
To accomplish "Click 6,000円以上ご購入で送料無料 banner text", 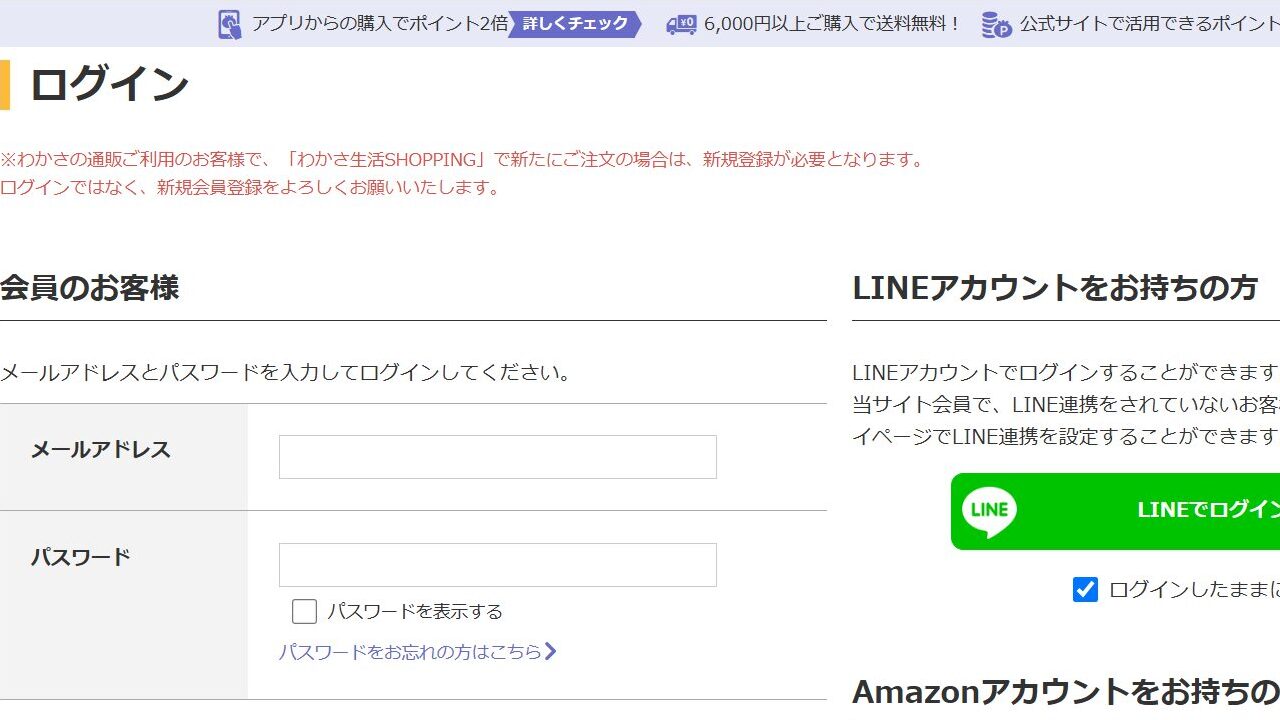I will click(x=832, y=24).
